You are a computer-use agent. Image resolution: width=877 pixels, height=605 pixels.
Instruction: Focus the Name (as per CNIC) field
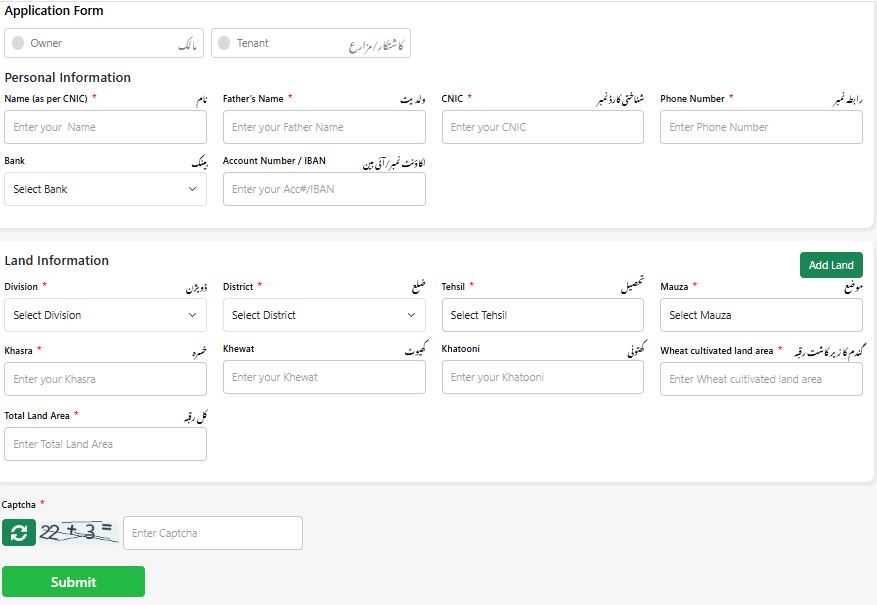105,127
